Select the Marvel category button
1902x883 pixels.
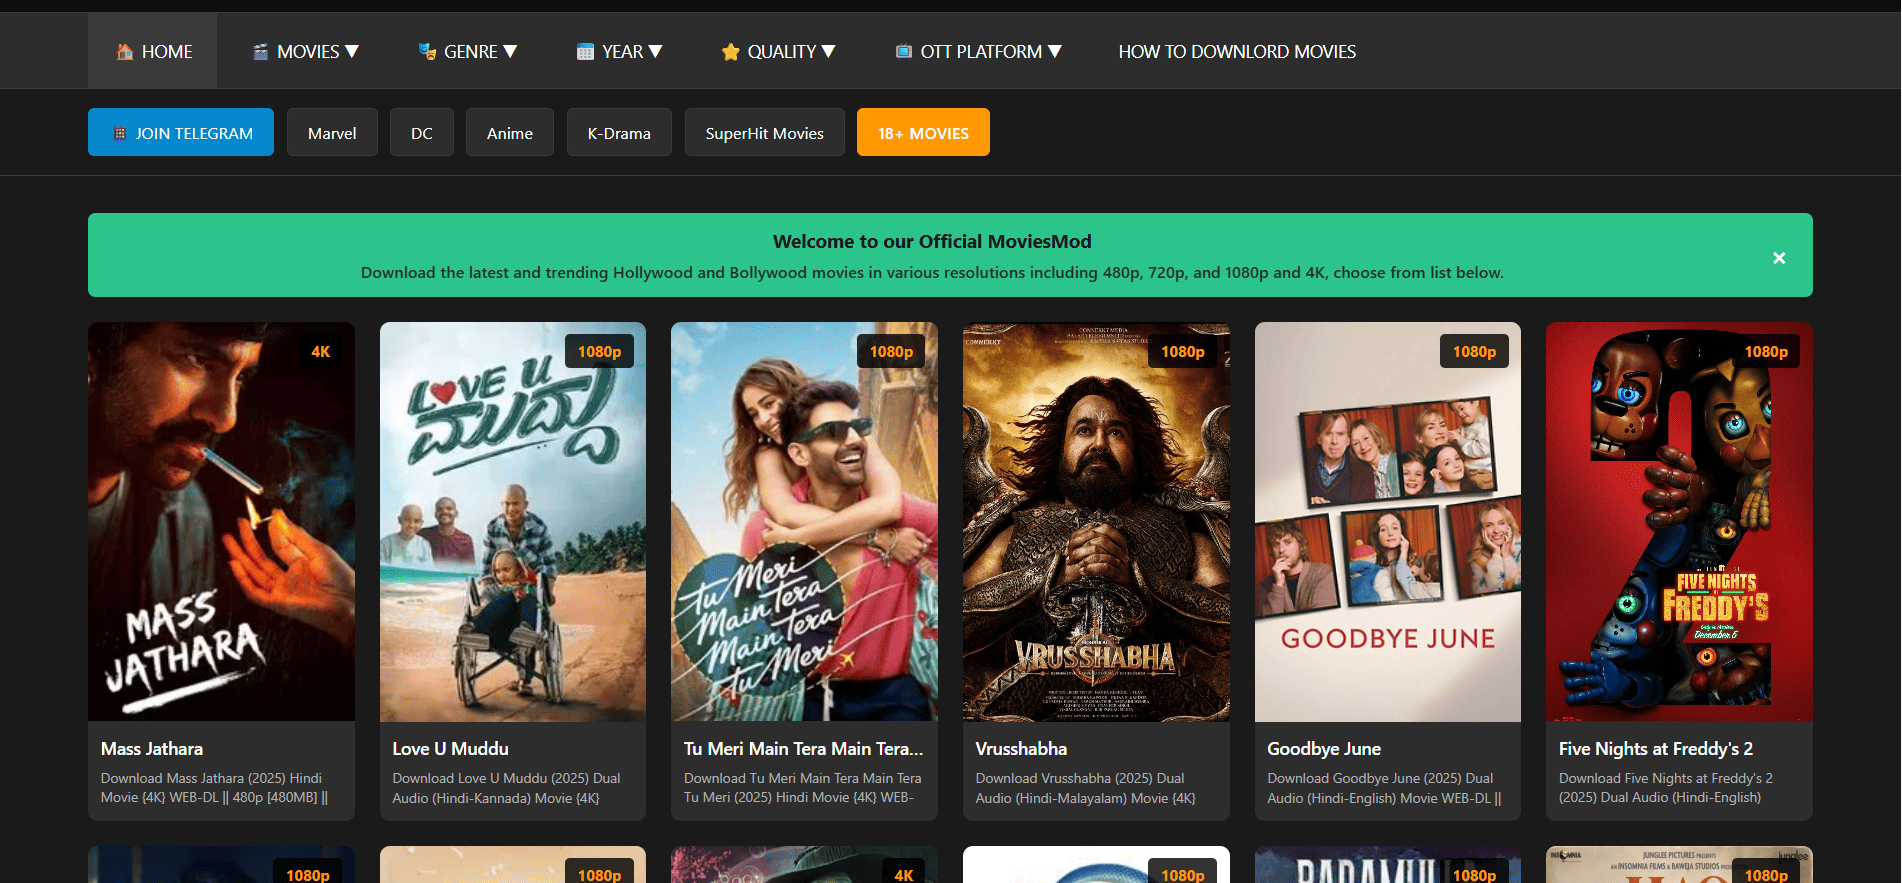pos(332,133)
